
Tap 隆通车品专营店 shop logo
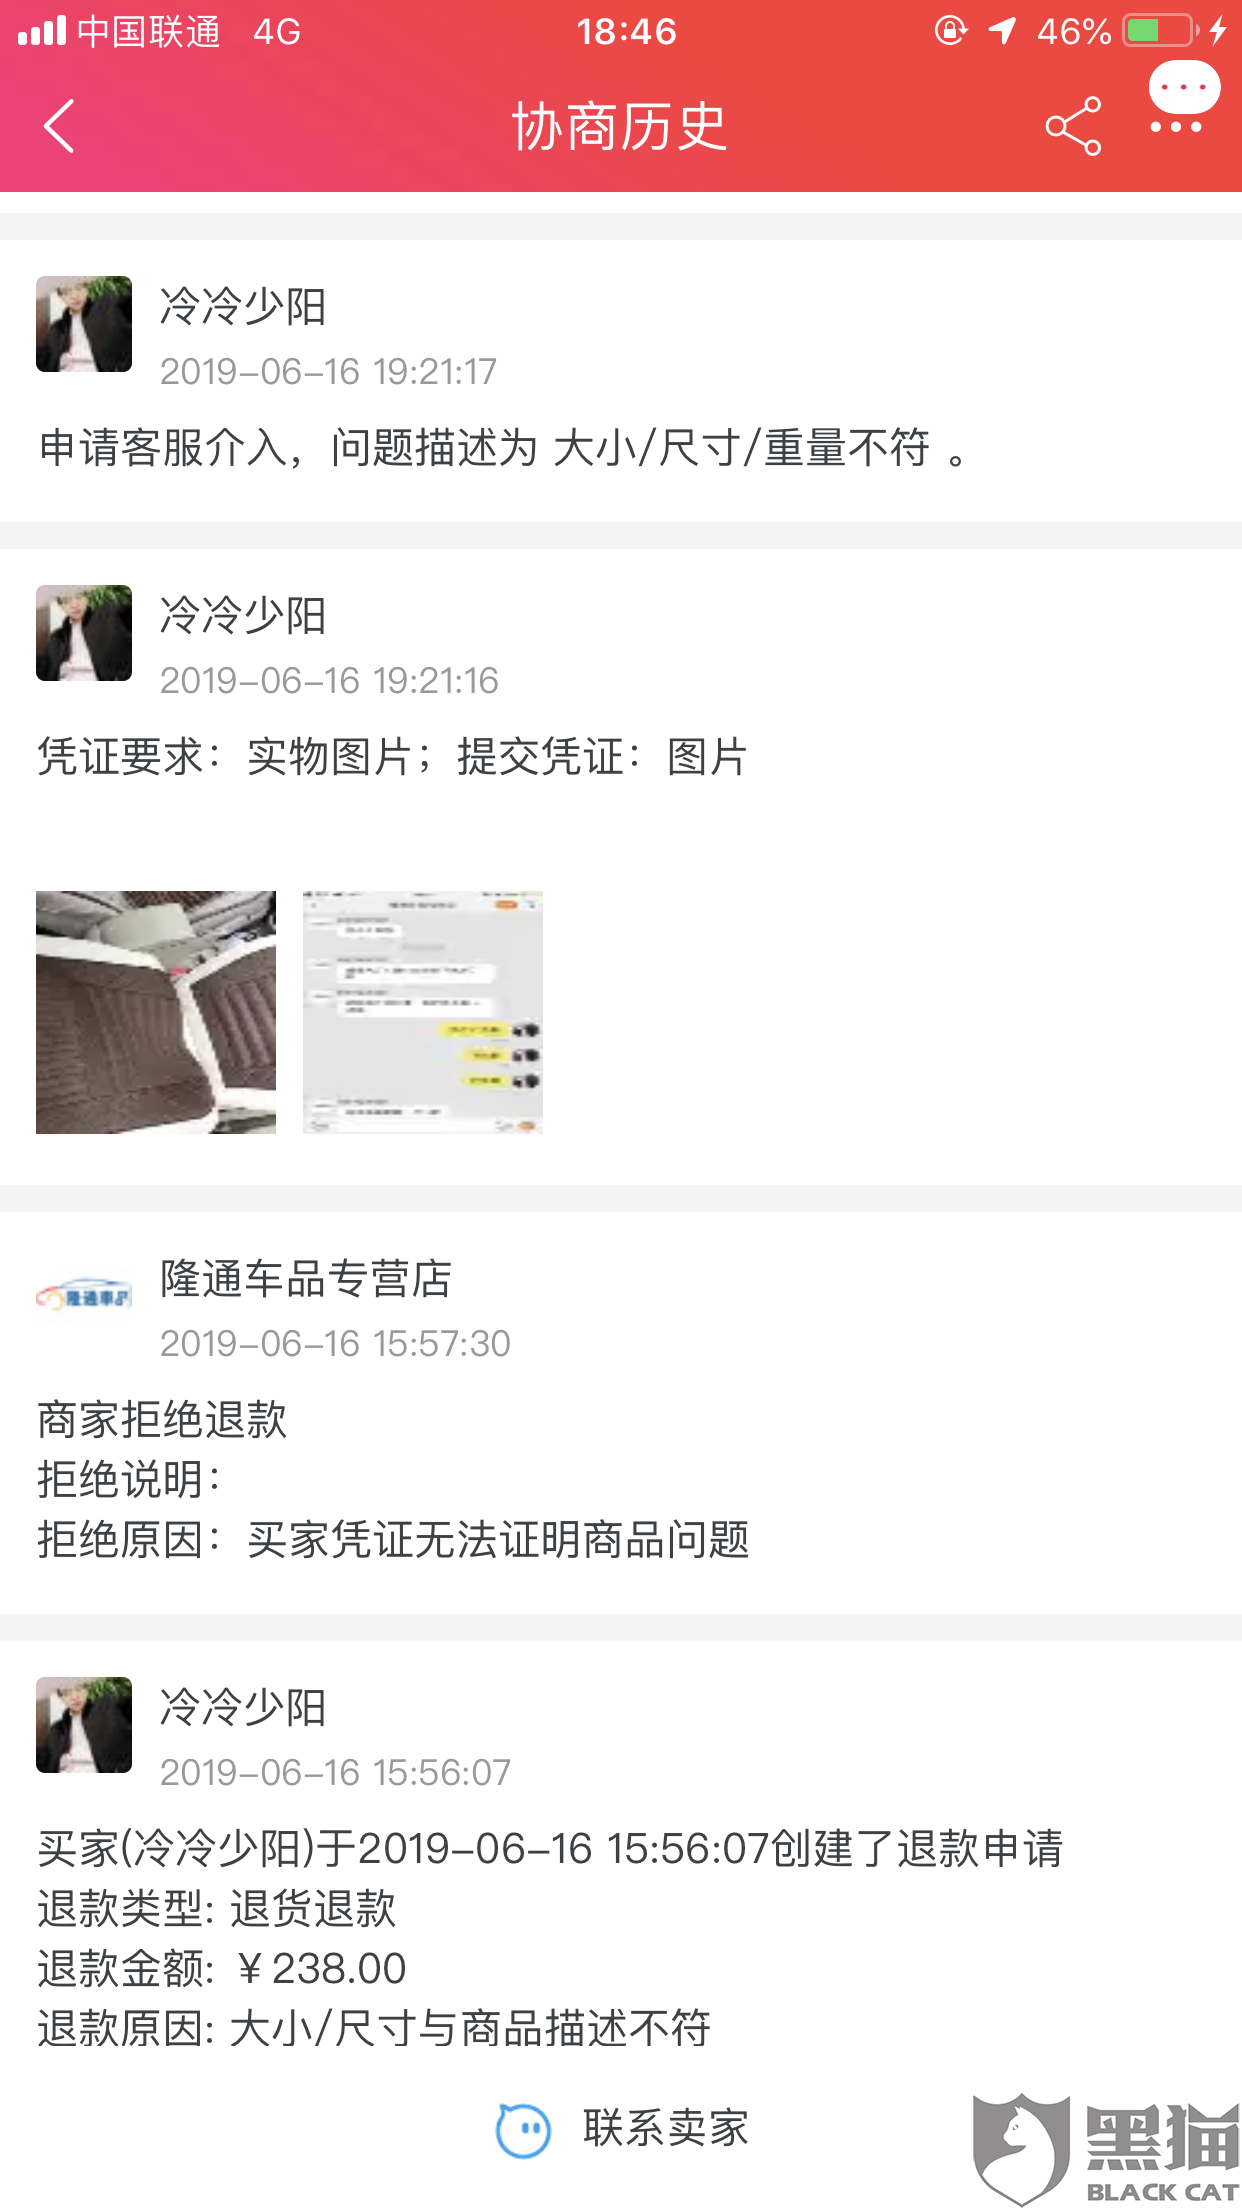pyautogui.click(x=84, y=1296)
